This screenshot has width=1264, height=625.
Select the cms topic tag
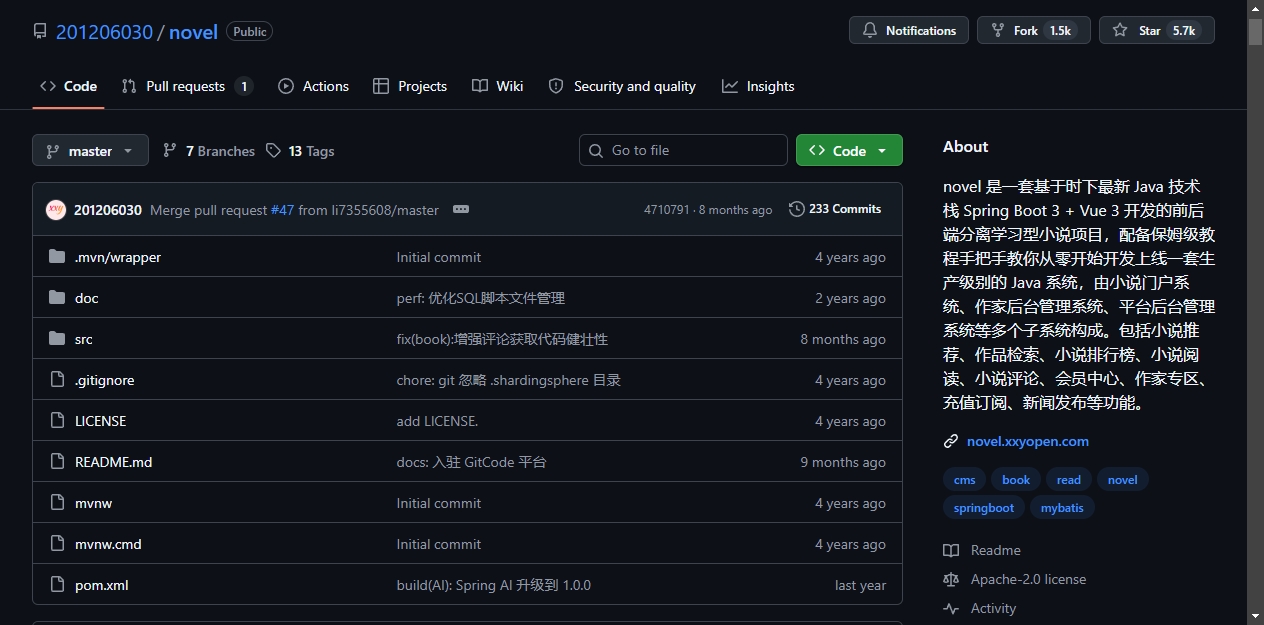(x=964, y=480)
